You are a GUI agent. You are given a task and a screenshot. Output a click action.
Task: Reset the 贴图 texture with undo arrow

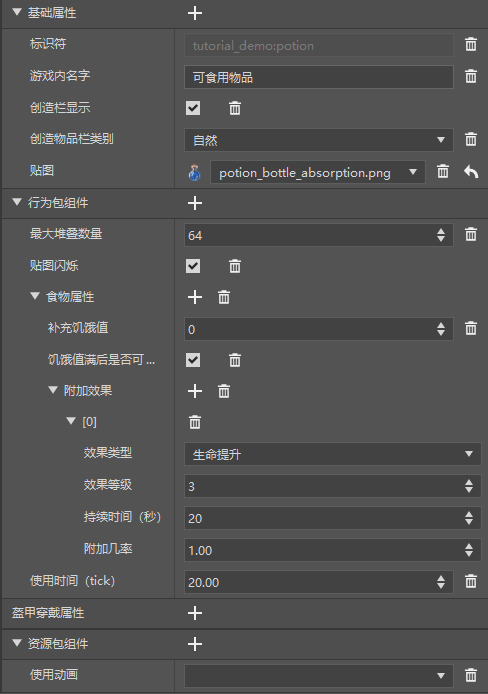471,171
